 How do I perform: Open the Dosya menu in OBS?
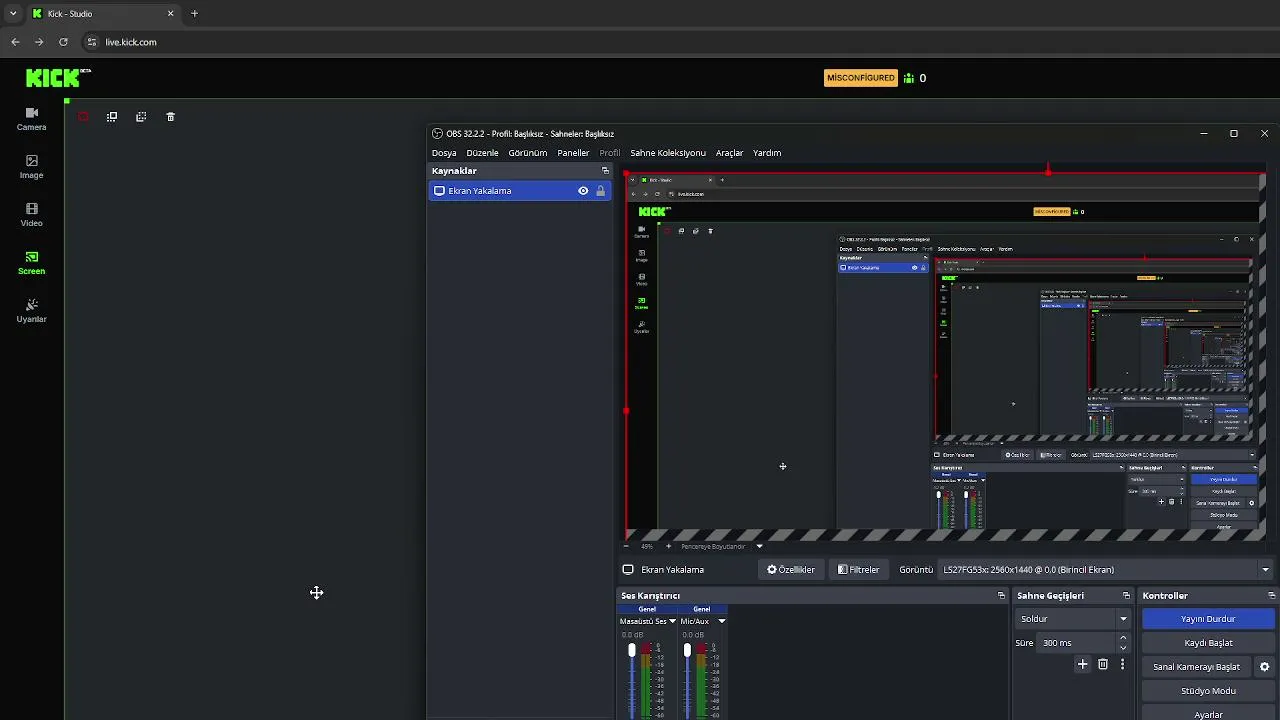point(444,153)
